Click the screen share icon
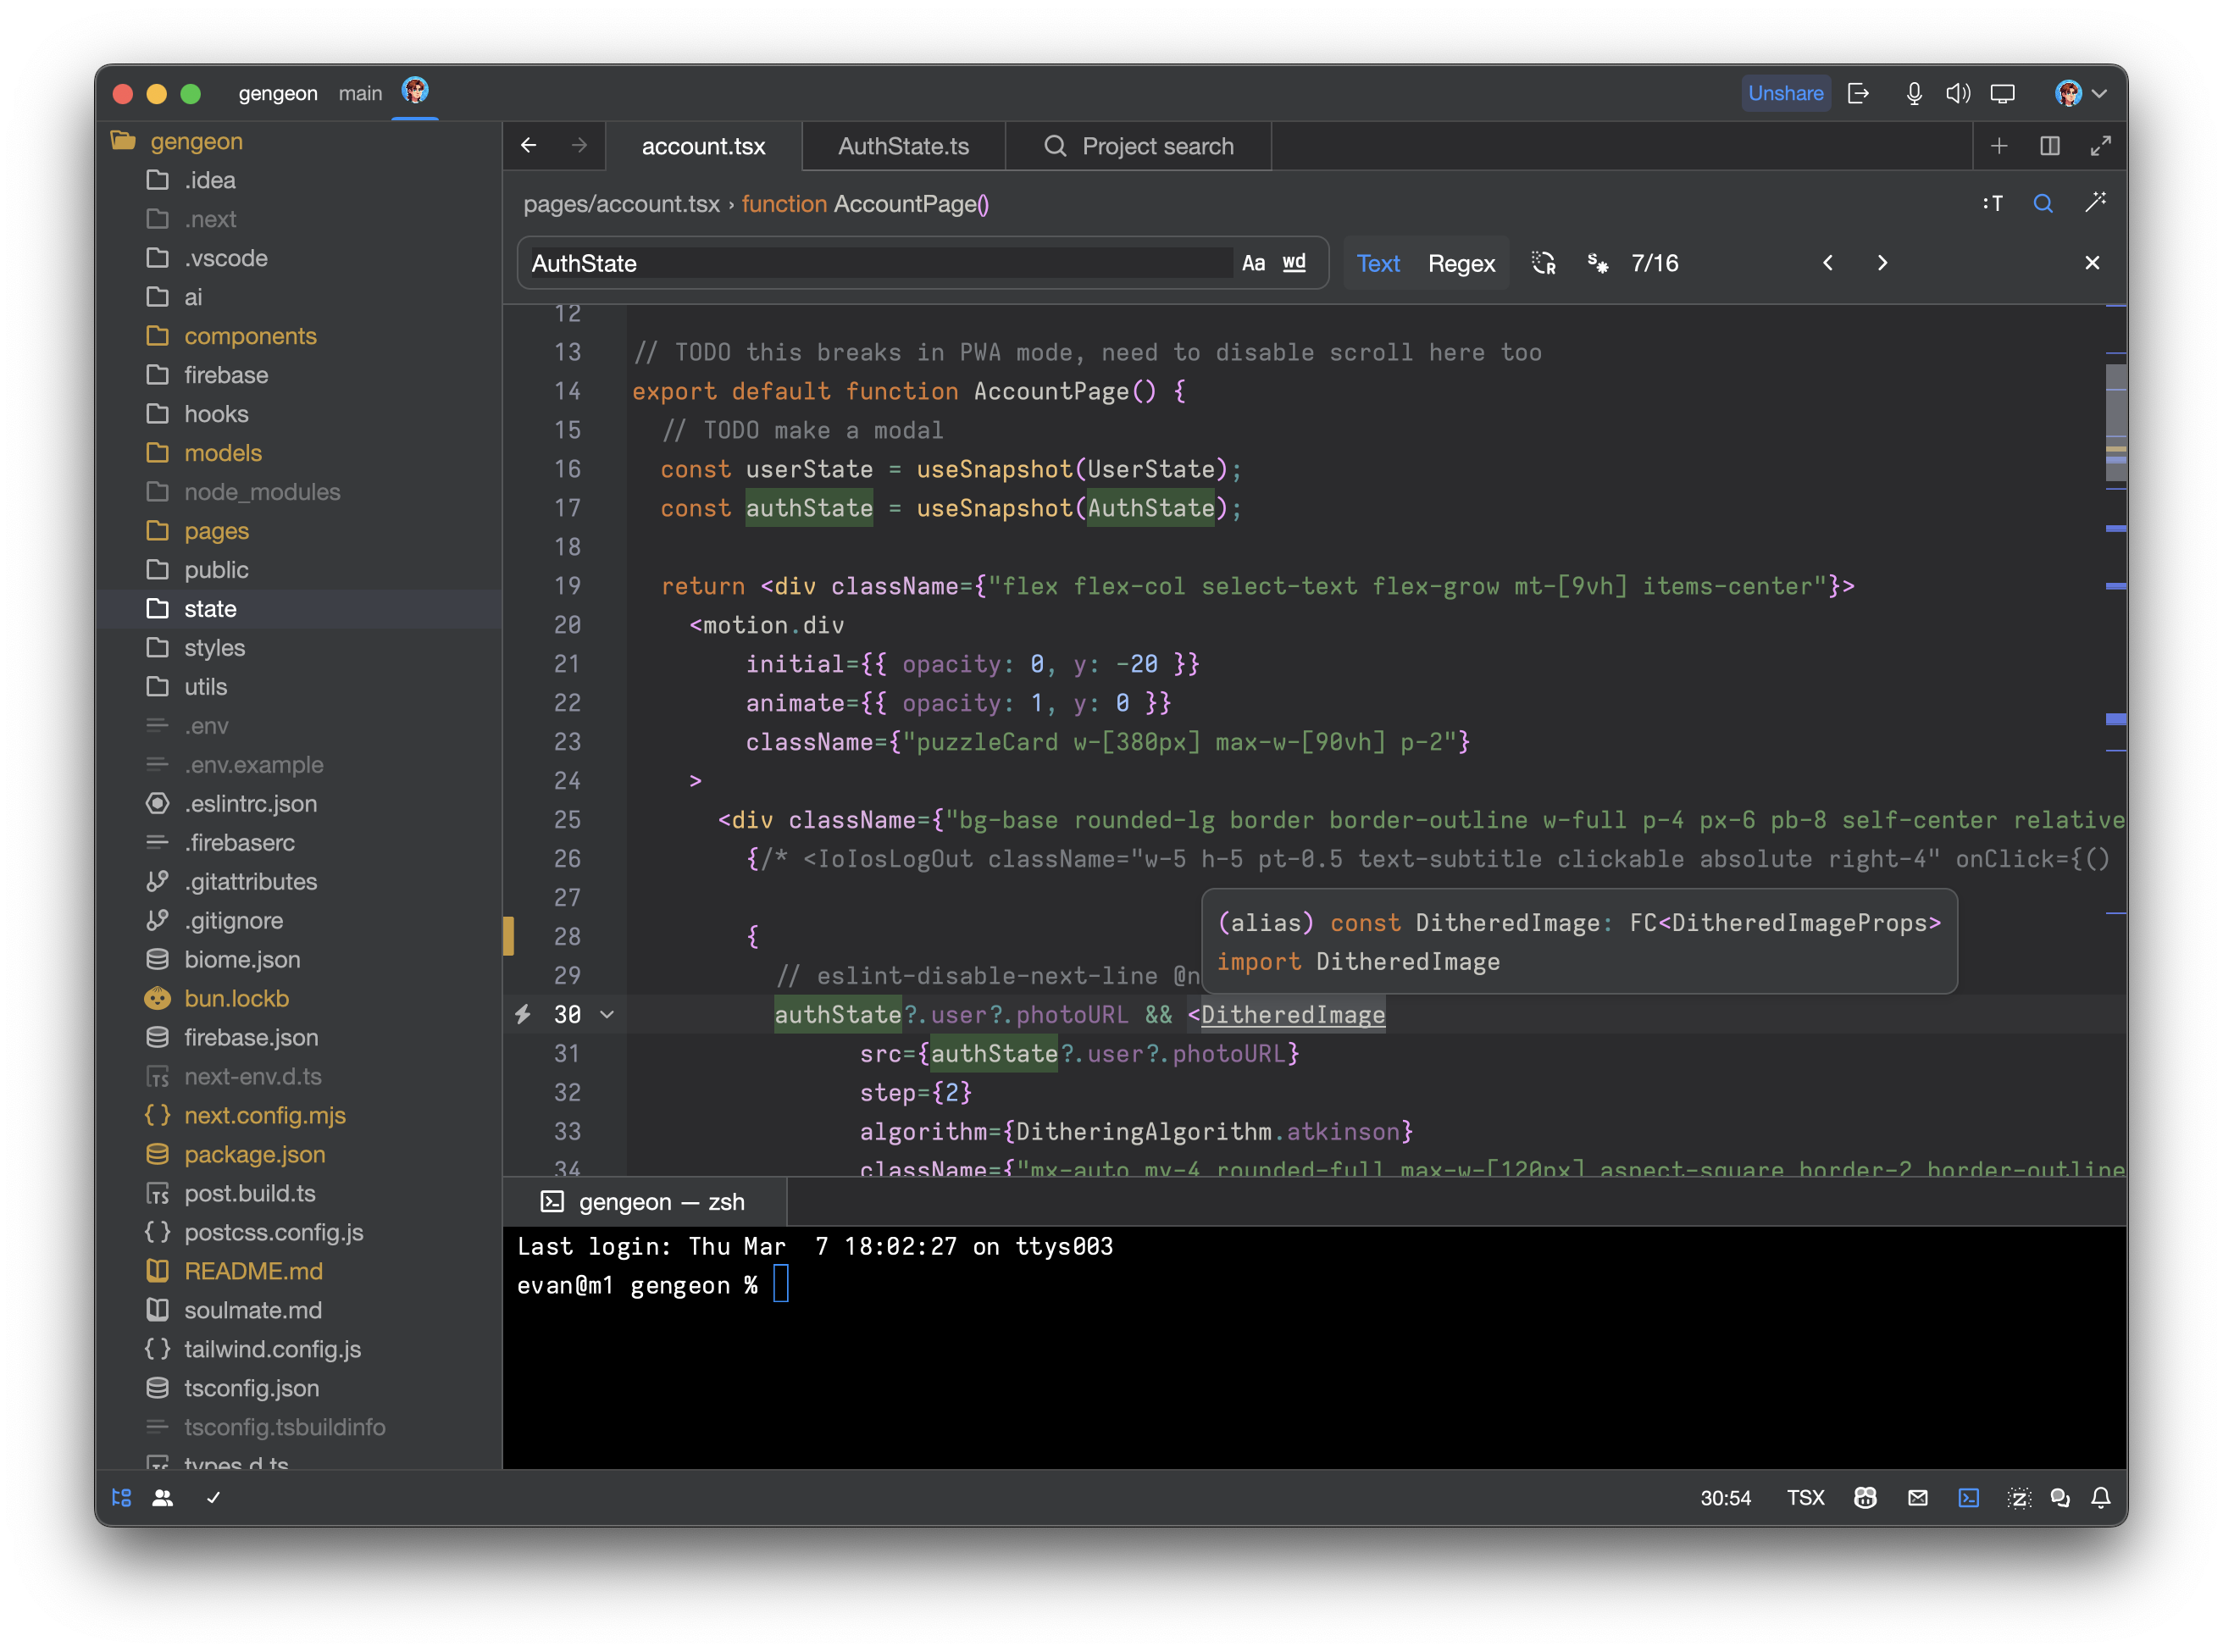 (x=2002, y=93)
